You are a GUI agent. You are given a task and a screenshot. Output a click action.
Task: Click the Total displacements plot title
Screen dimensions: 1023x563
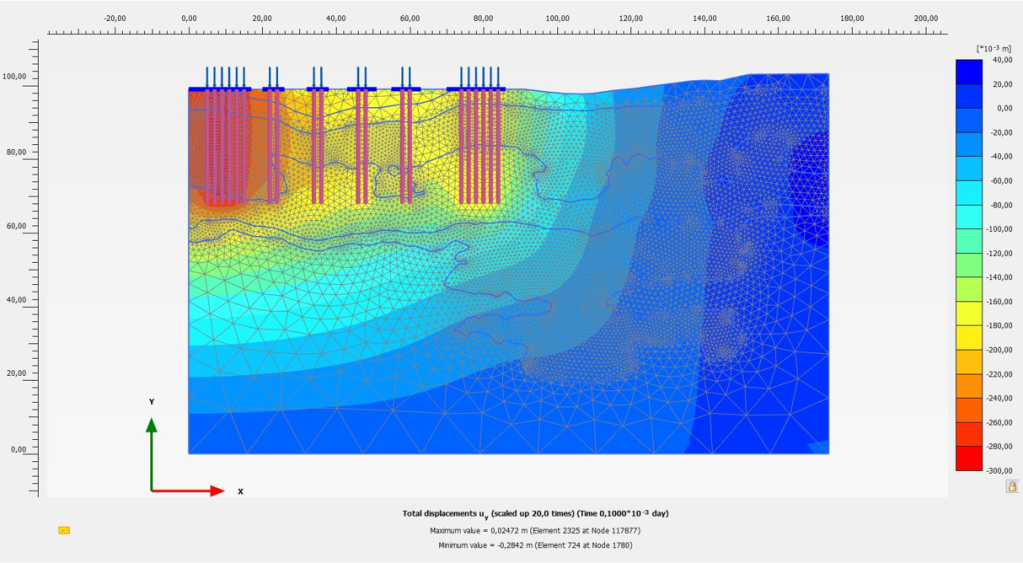(x=535, y=513)
